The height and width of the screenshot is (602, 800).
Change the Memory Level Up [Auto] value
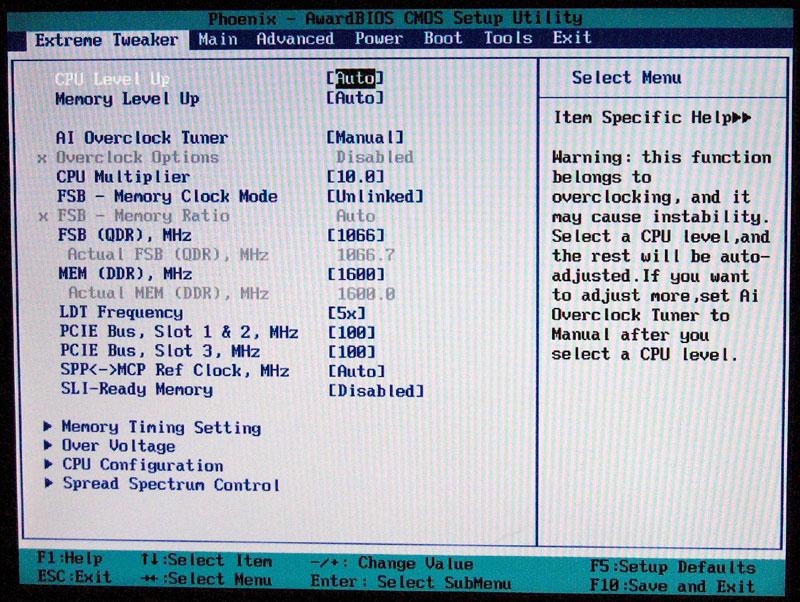355,97
